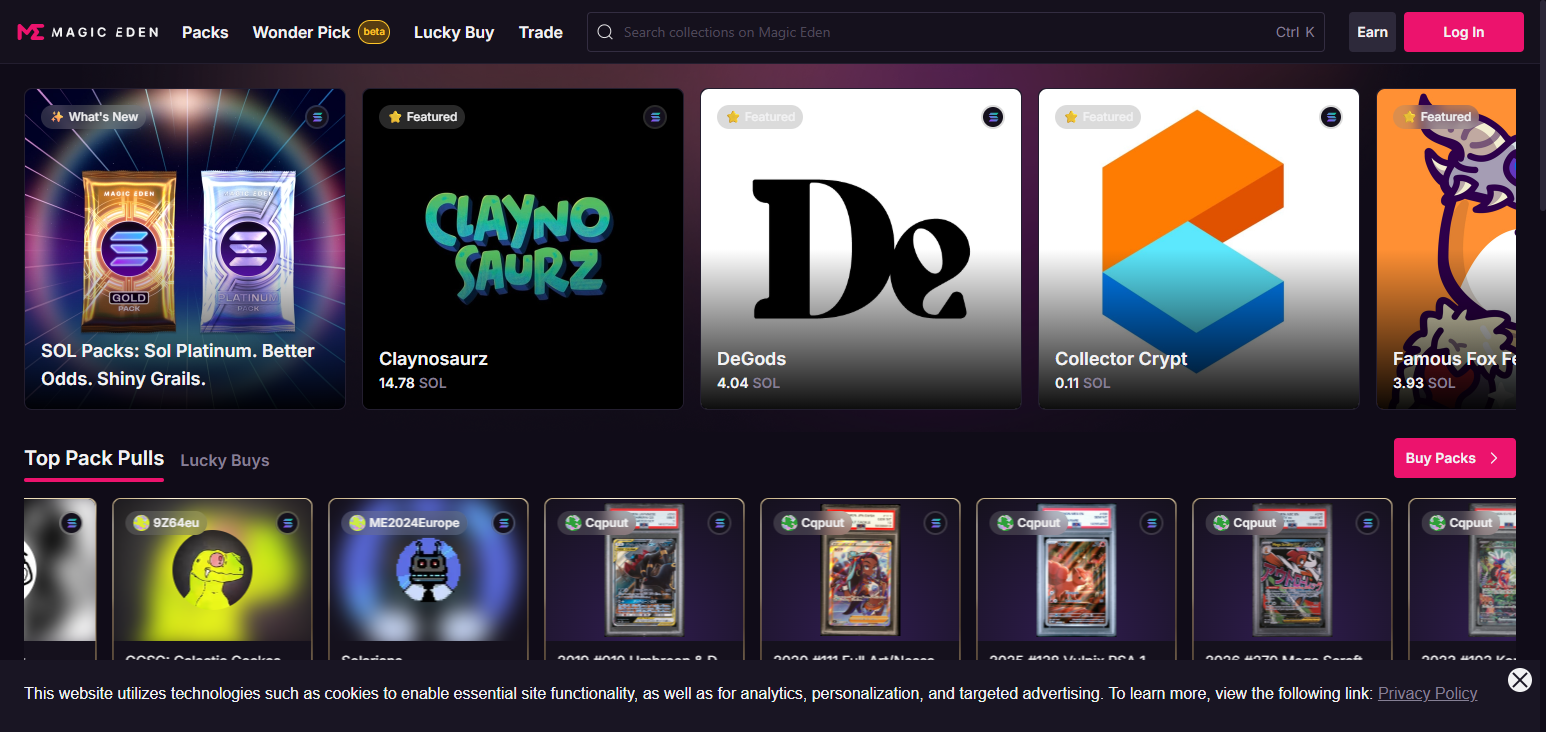1546x732 pixels.
Task: Open the Claynosaurz collection card
Action: click(523, 249)
